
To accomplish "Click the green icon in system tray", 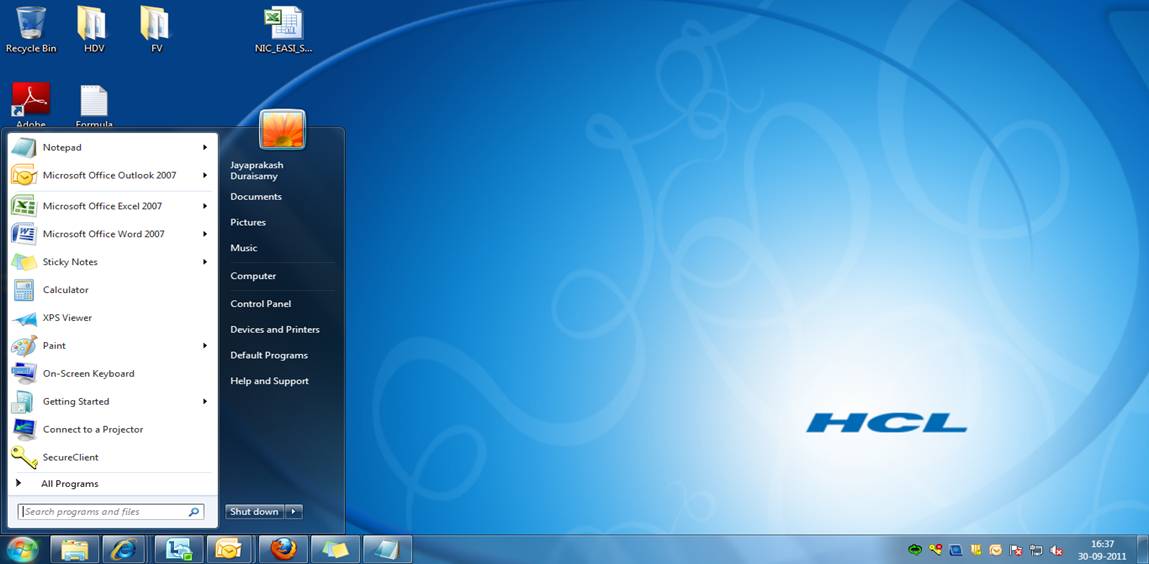I will coord(915,549).
